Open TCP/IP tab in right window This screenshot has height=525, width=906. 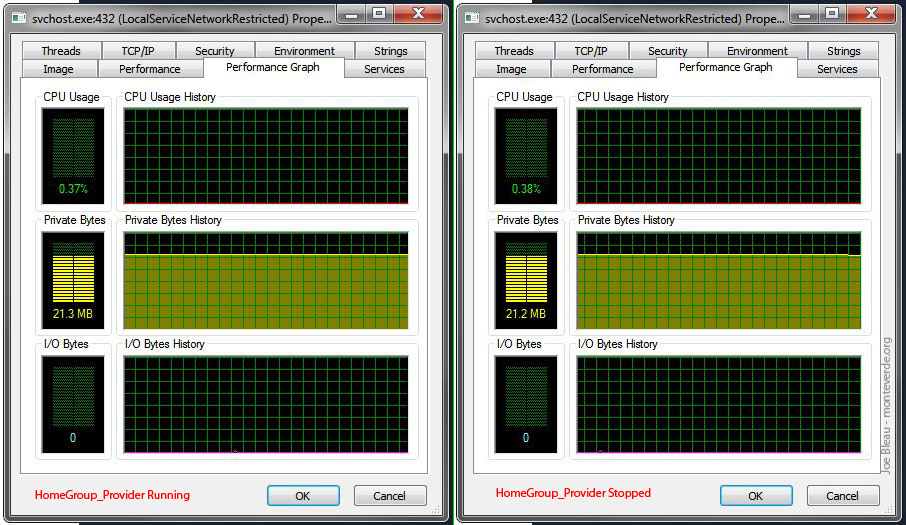(592, 50)
